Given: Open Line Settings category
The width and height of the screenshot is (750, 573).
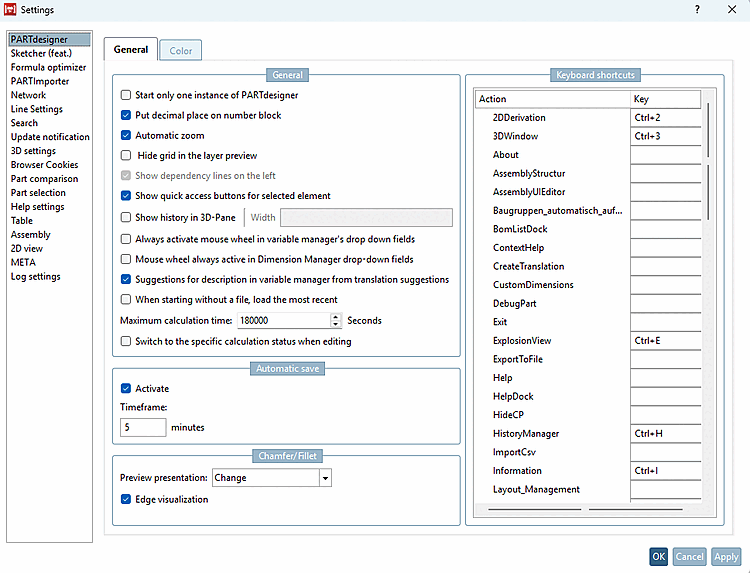Looking at the screenshot, I should point(37,109).
